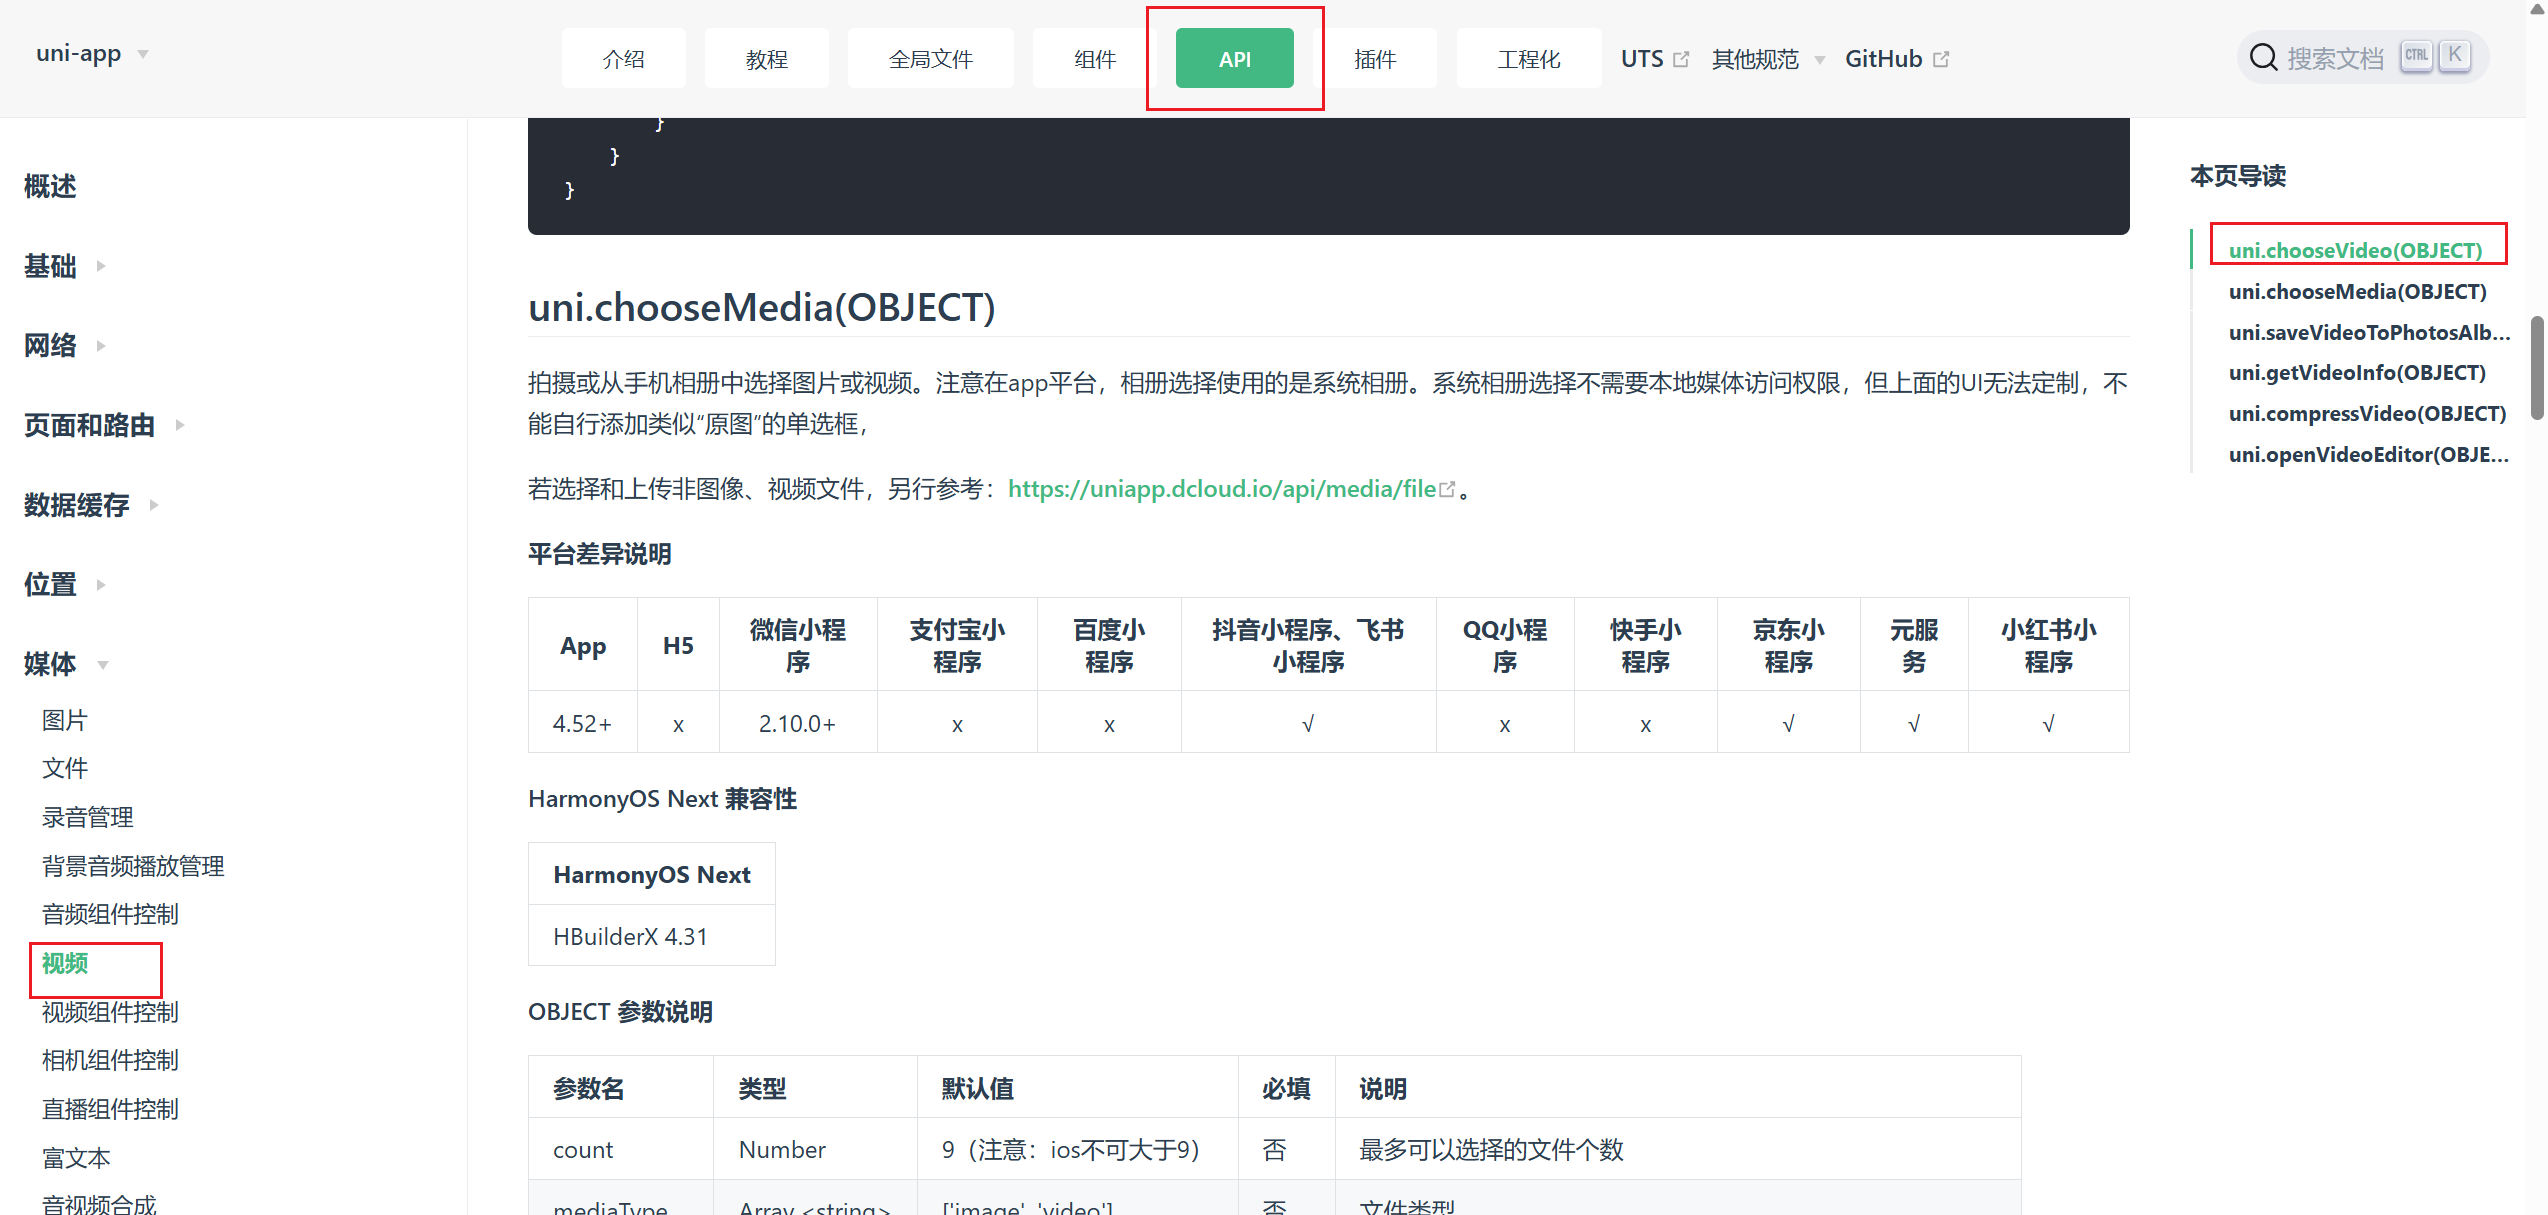This screenshot has height=1215, width=2548.
Task: Jump to uni.compressVideo(OBJECT) section
Action: click(2366, 414)
